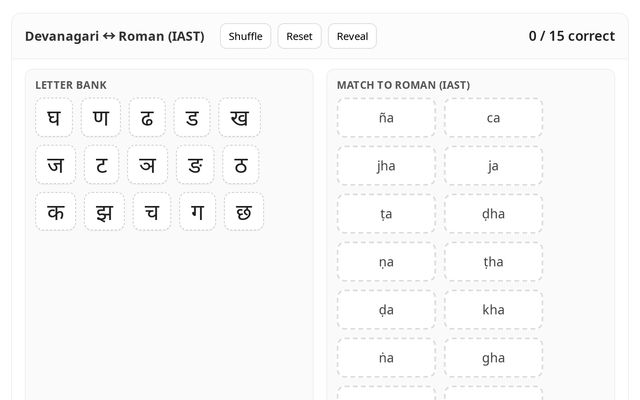Click the Reveal button
640x400 pixels.
352,36
